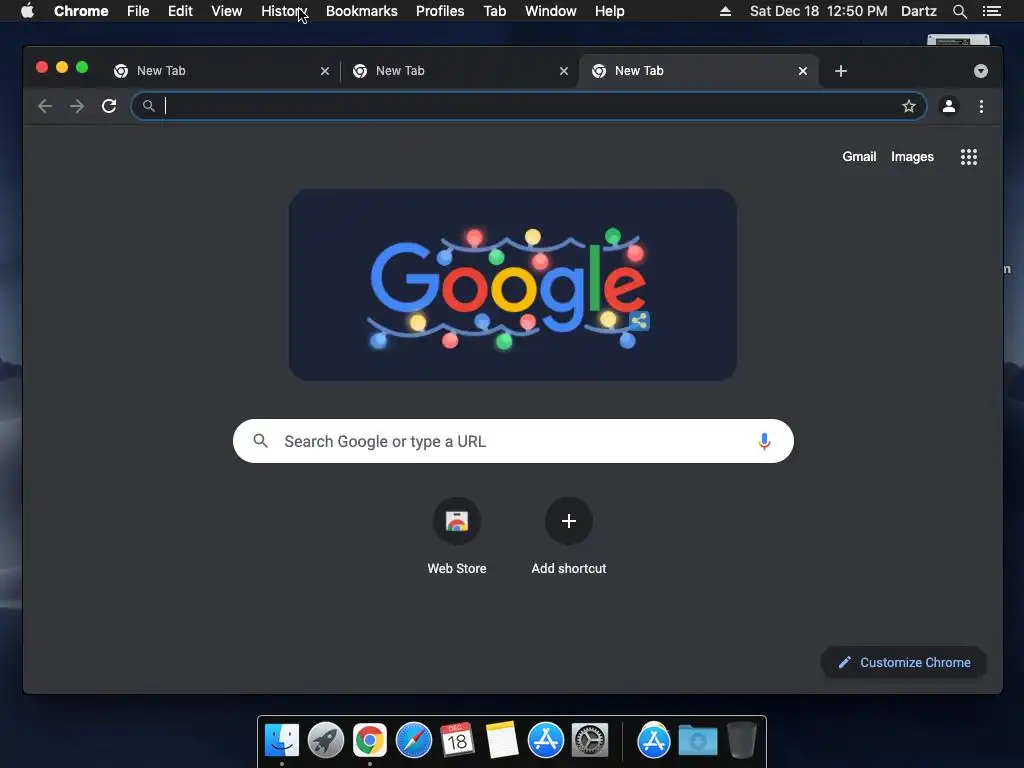The image size is (1024, 768).
Task: Open a new tab with plus button
Action: pos(840,71)
